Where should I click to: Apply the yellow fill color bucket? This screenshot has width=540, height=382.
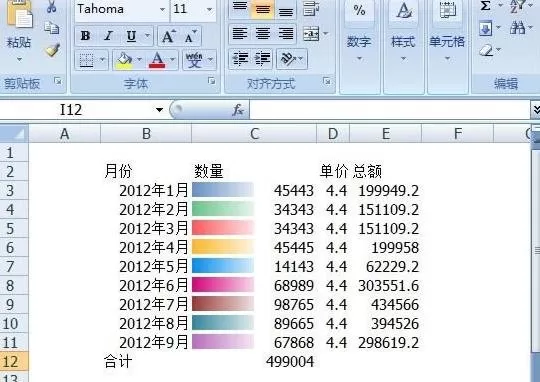[124, 60]
